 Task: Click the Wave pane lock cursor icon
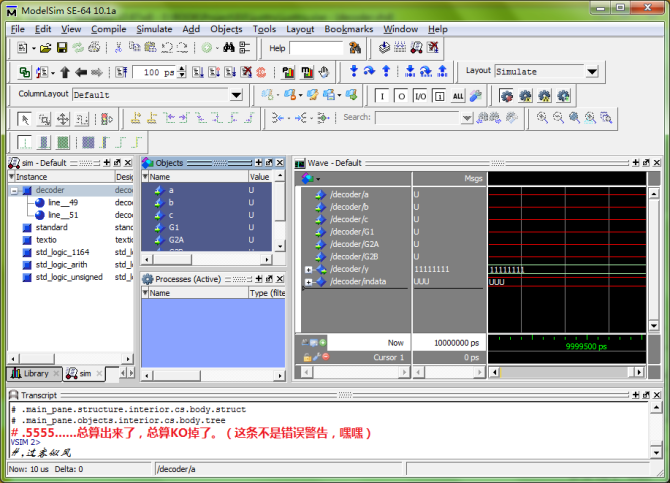click(307, 357)
